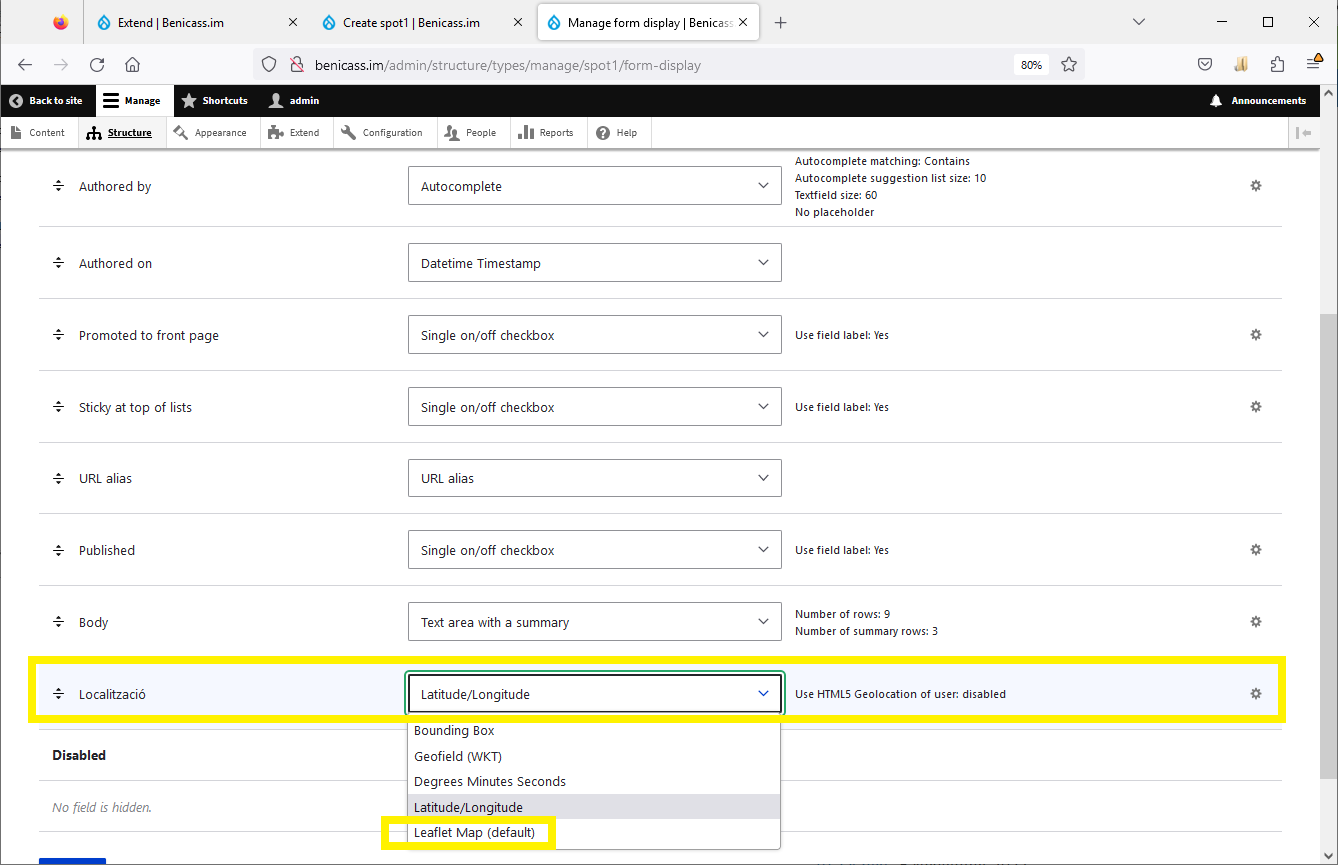This screenshot has height=865, width=1338.
Task: Open Promoted to front page widget dropdown
Action: pyautogui.click(x=594, y=335)
